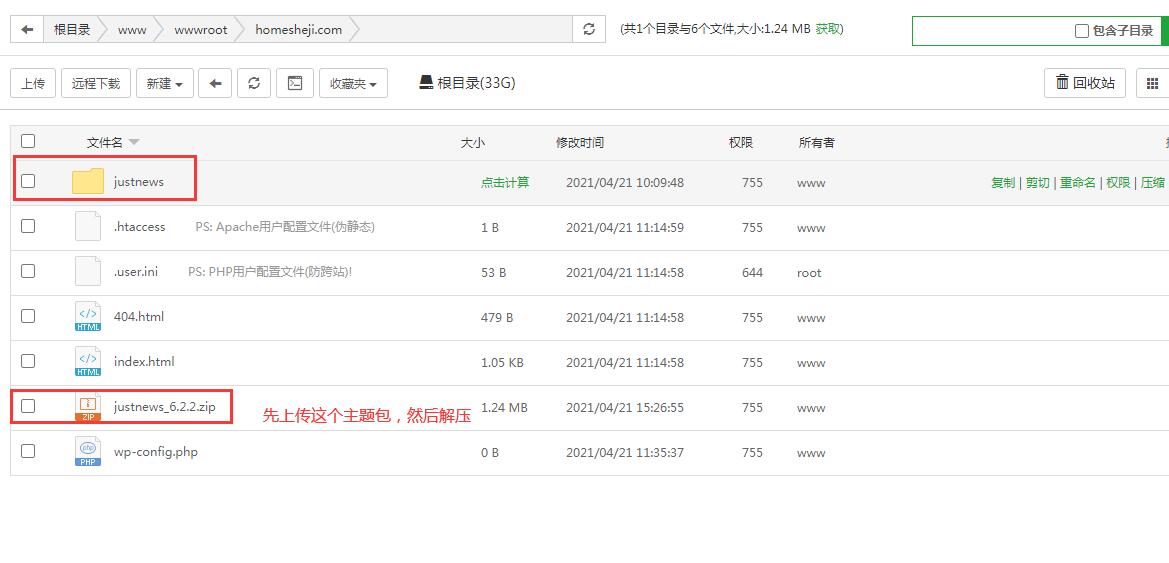Click the 644 permission value

coord(752,273)
